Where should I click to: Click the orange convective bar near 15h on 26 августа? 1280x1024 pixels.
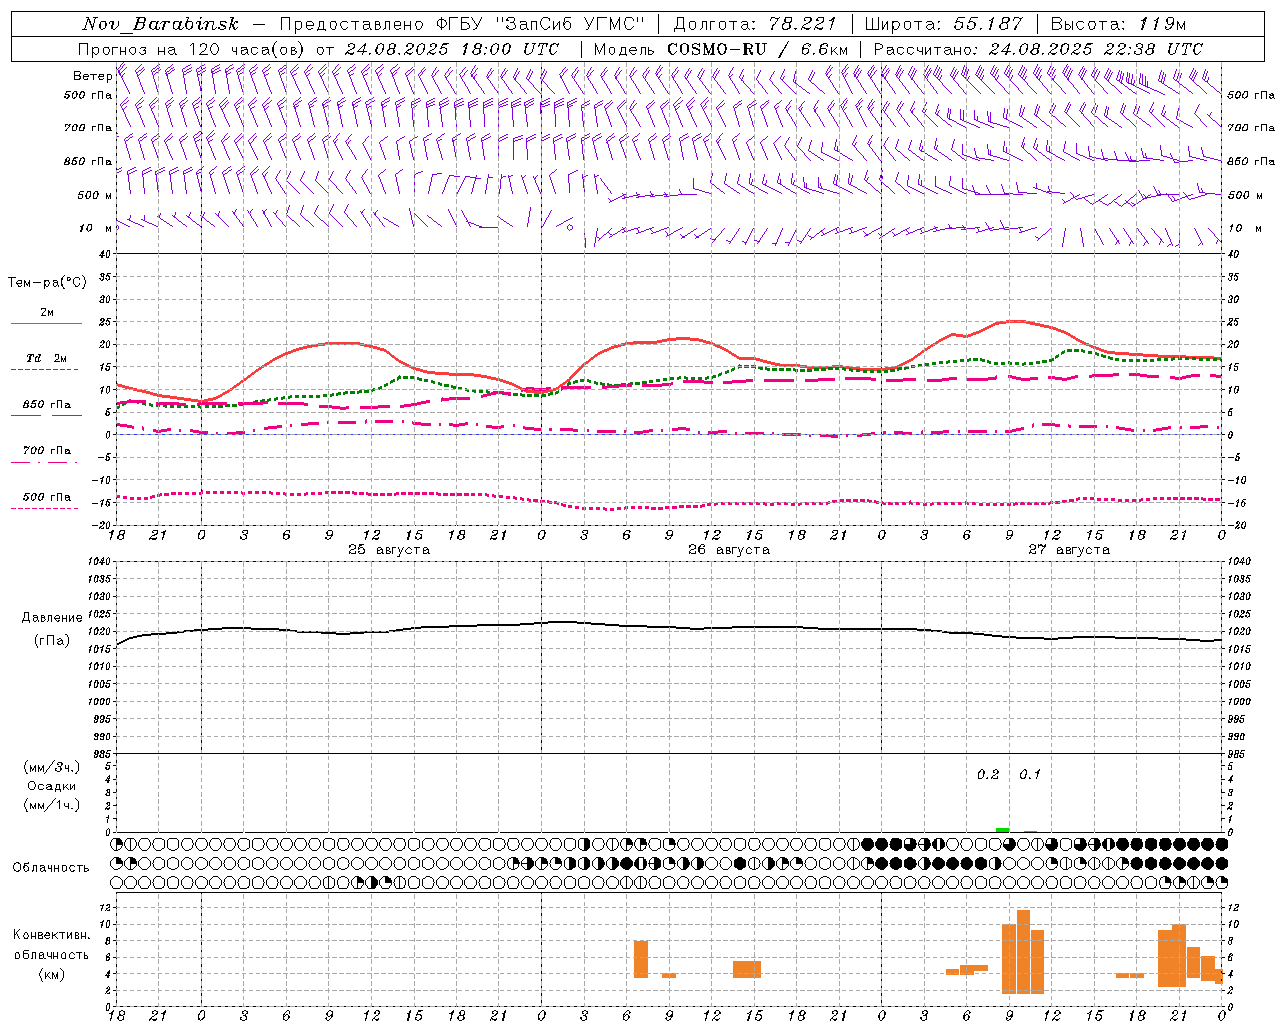[x=747, y=969]
